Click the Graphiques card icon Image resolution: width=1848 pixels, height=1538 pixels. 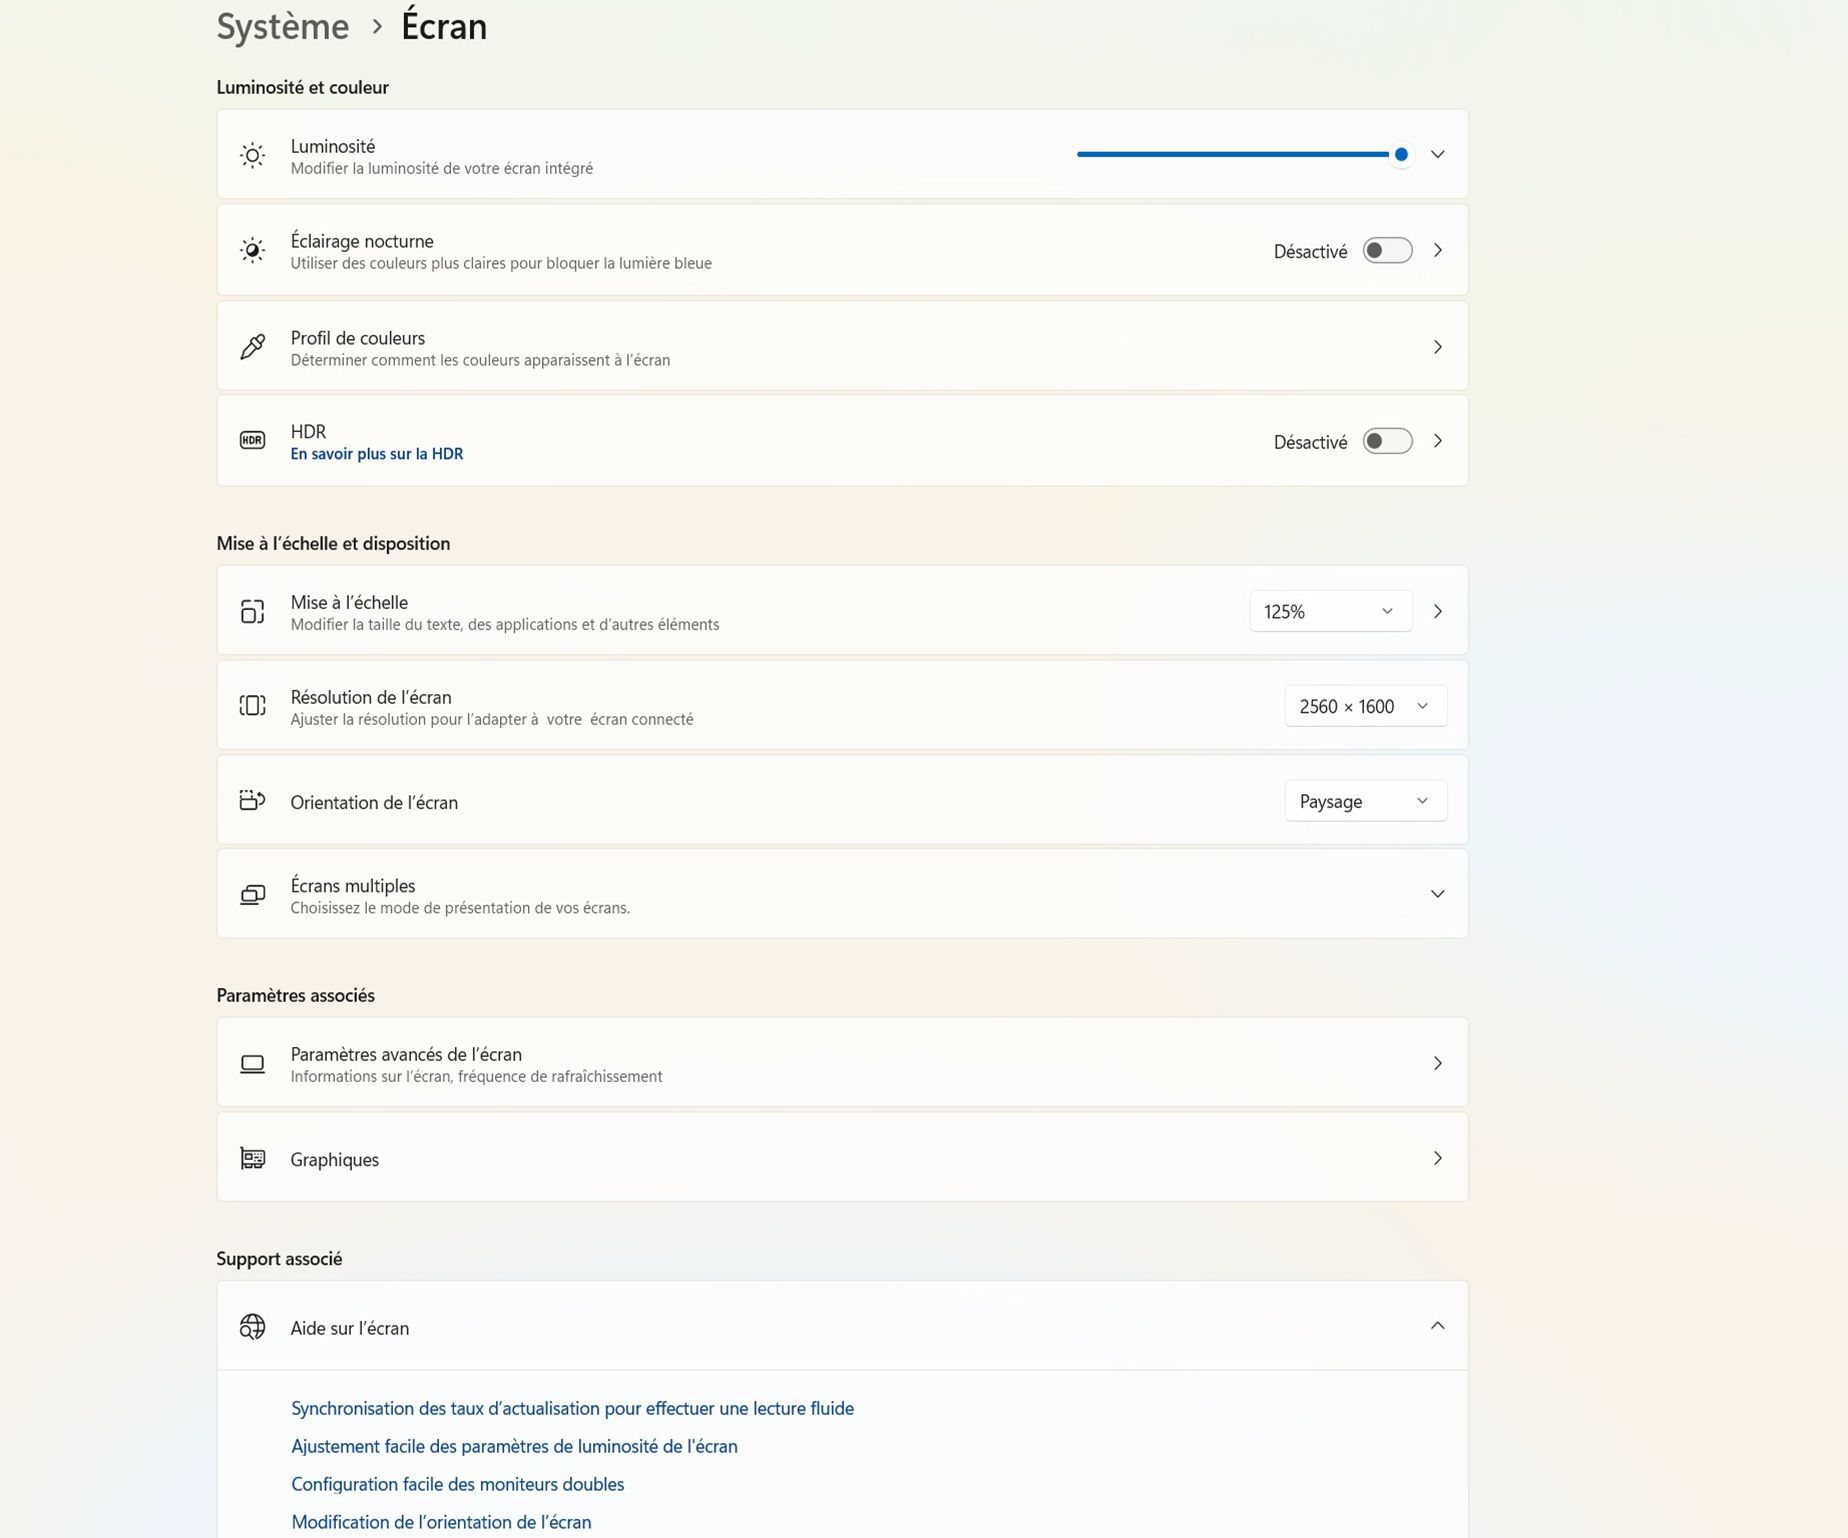[252, 1158]
